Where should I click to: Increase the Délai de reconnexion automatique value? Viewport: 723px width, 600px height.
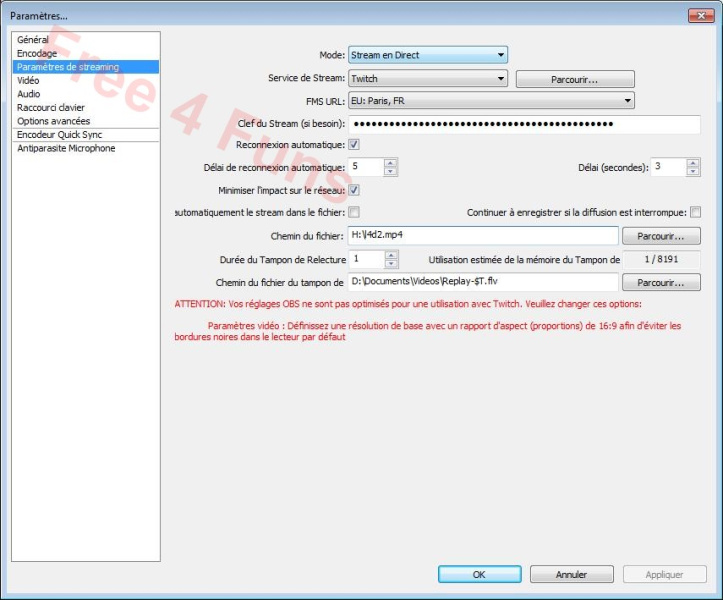coord(391,162)
